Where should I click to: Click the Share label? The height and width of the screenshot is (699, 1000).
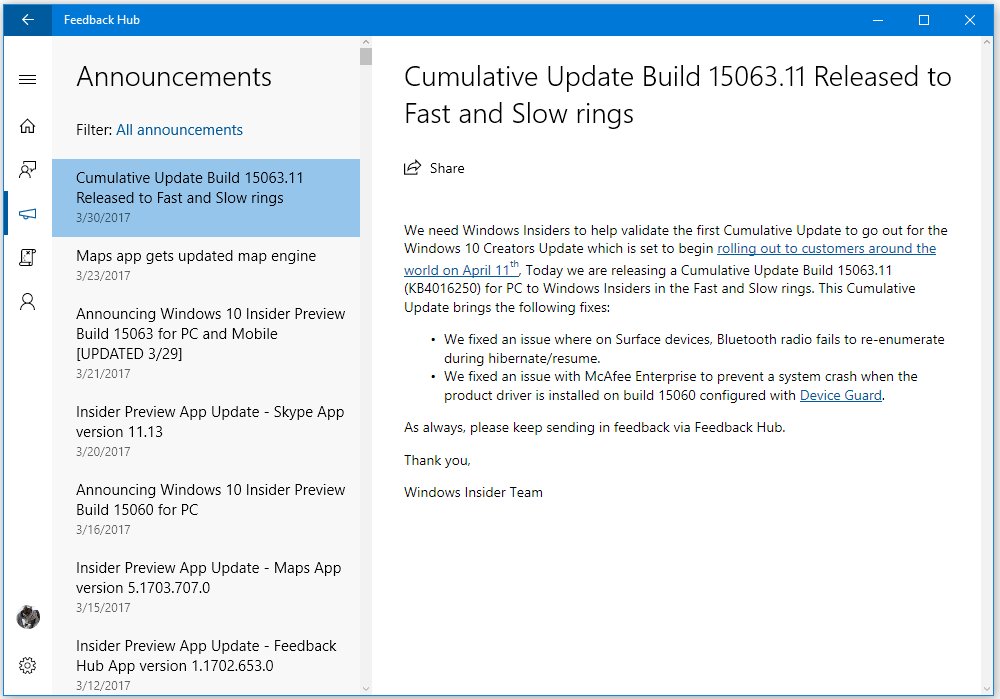point(447,168)
